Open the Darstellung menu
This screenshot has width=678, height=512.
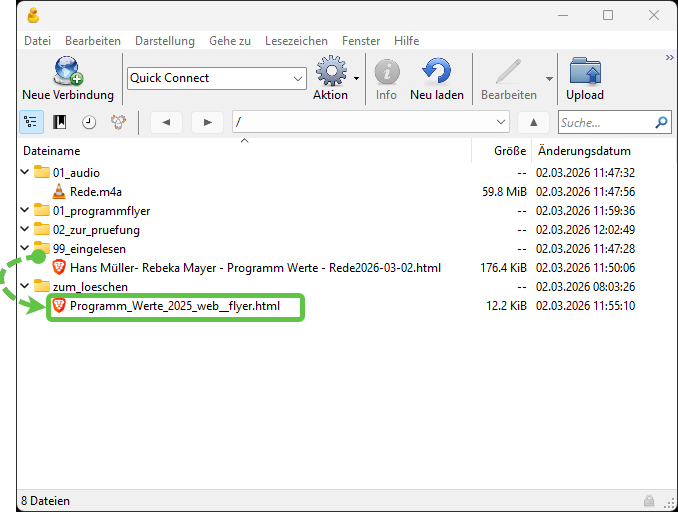pyautogui.click(x=165, y=41)
